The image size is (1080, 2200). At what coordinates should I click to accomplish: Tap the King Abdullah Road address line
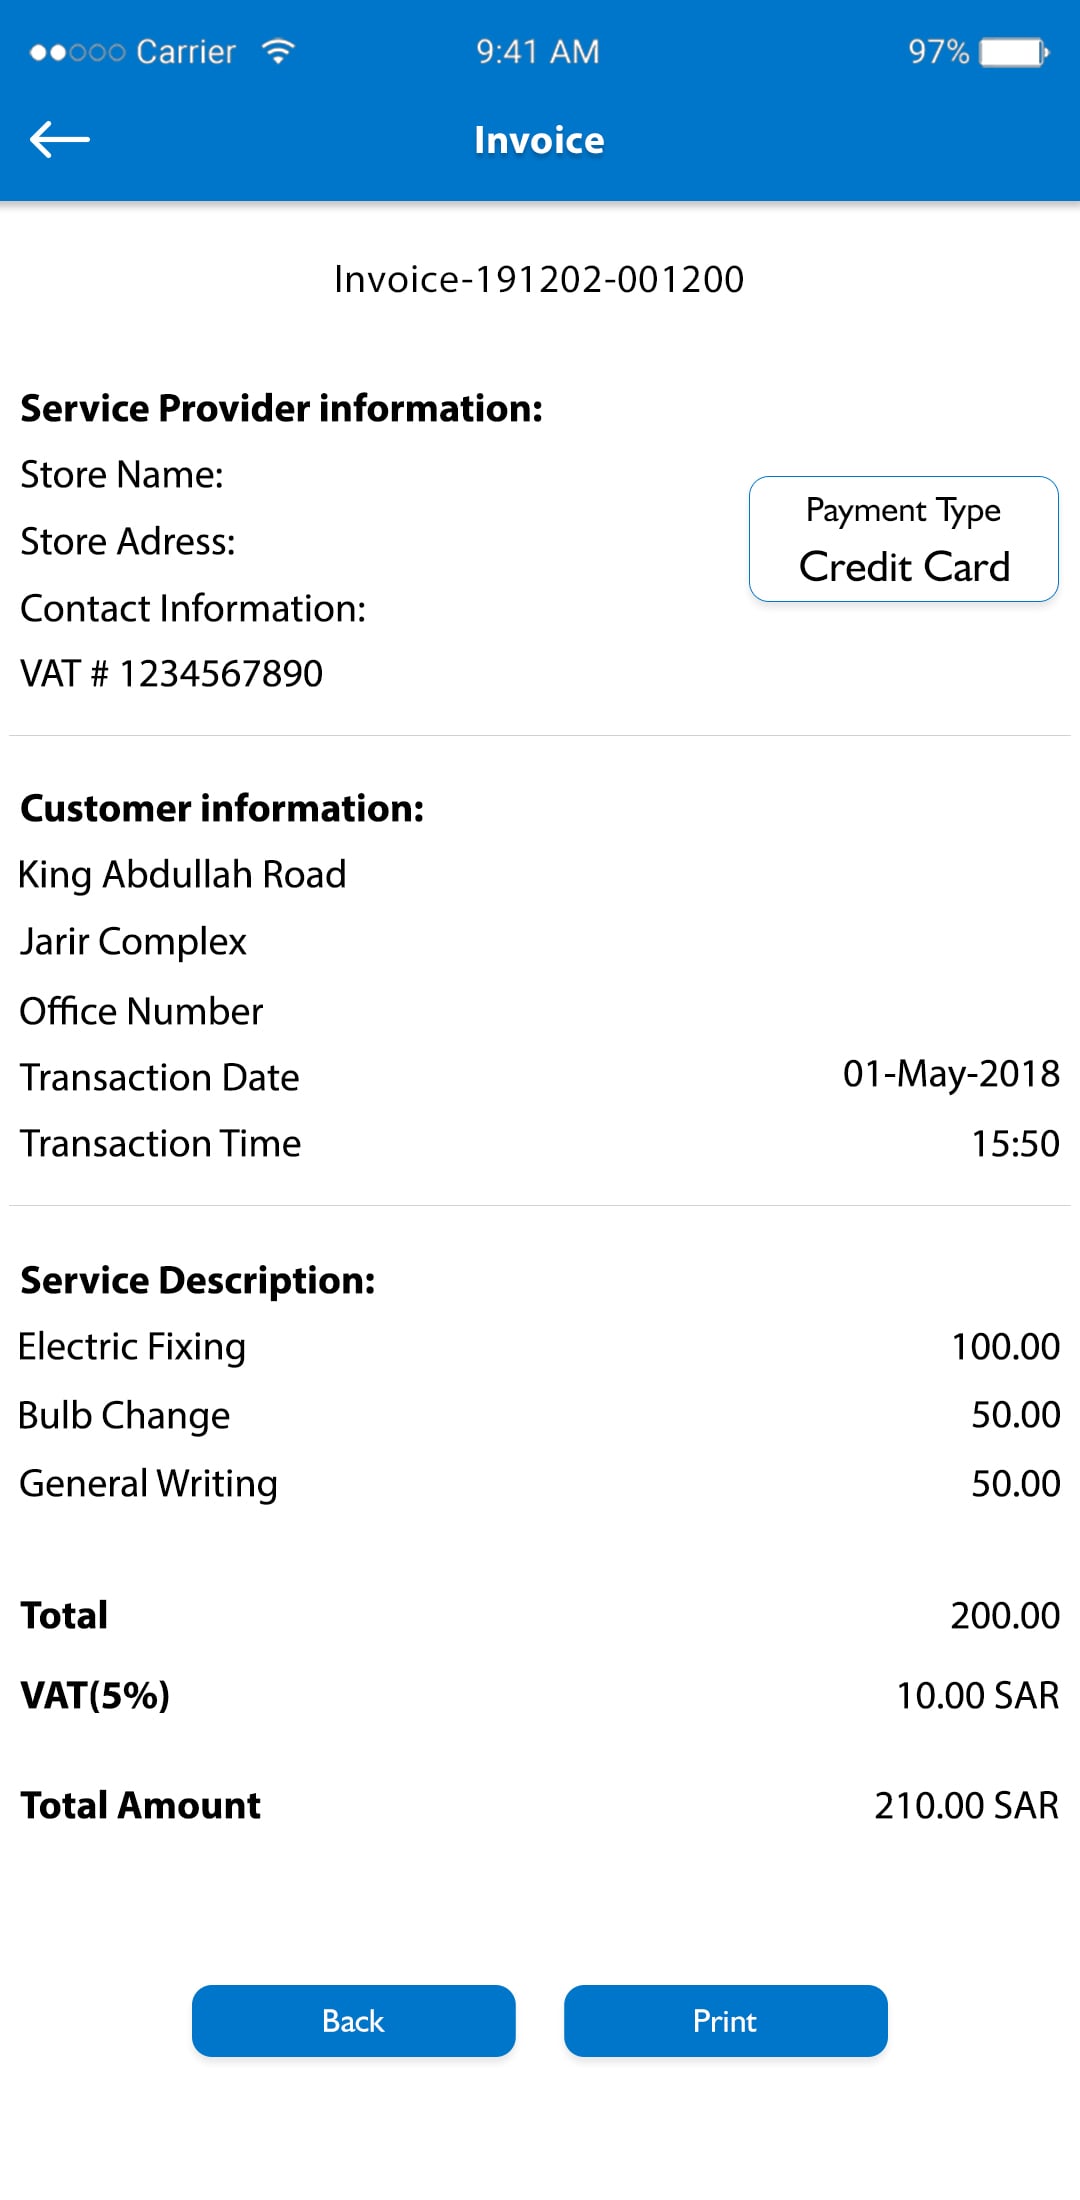pos(183,875)
